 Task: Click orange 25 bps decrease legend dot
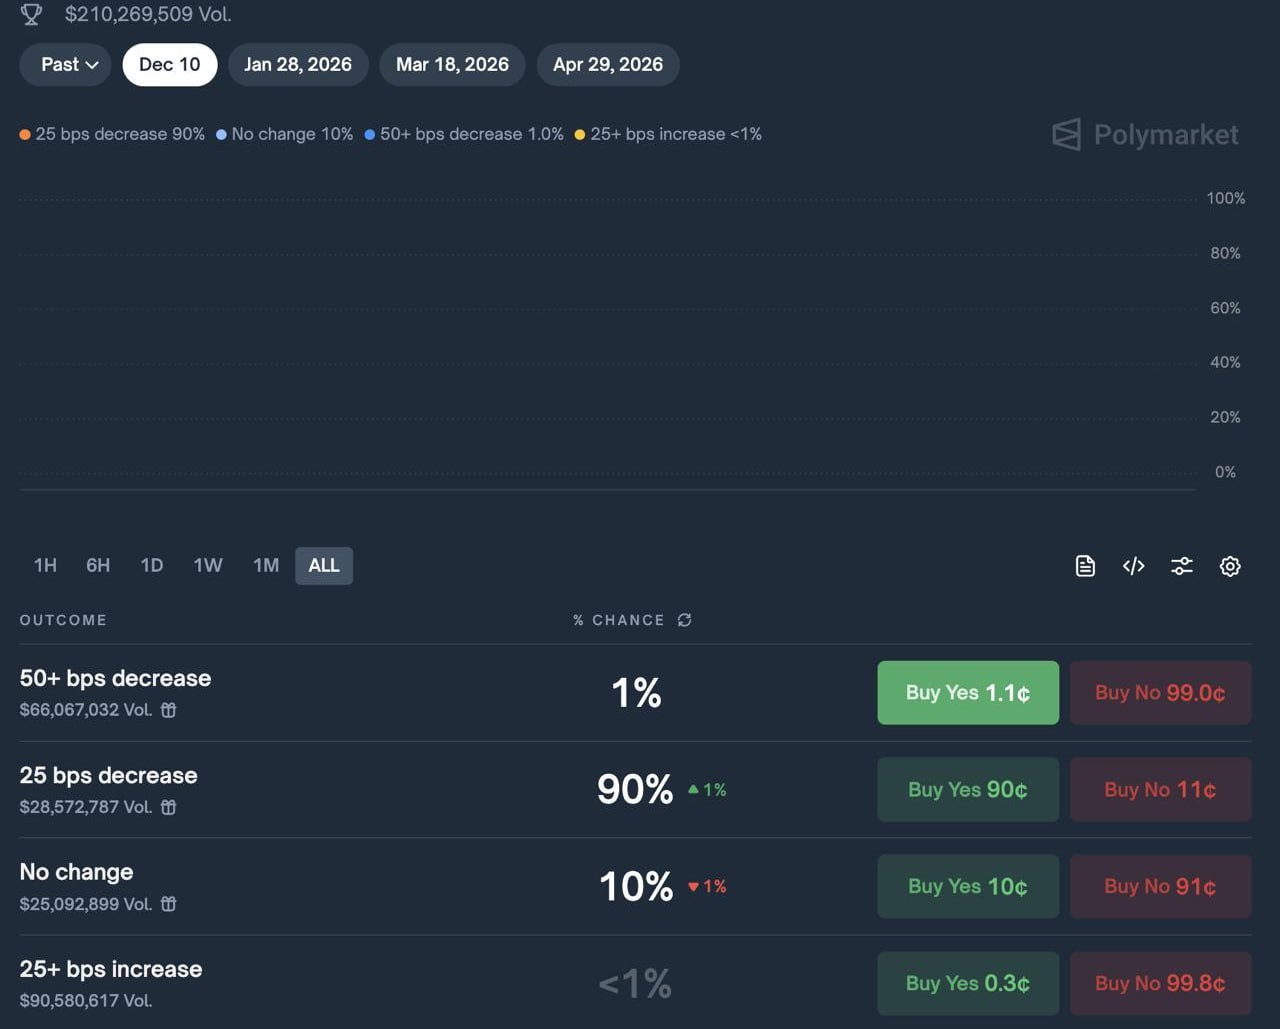click(25, 135)
